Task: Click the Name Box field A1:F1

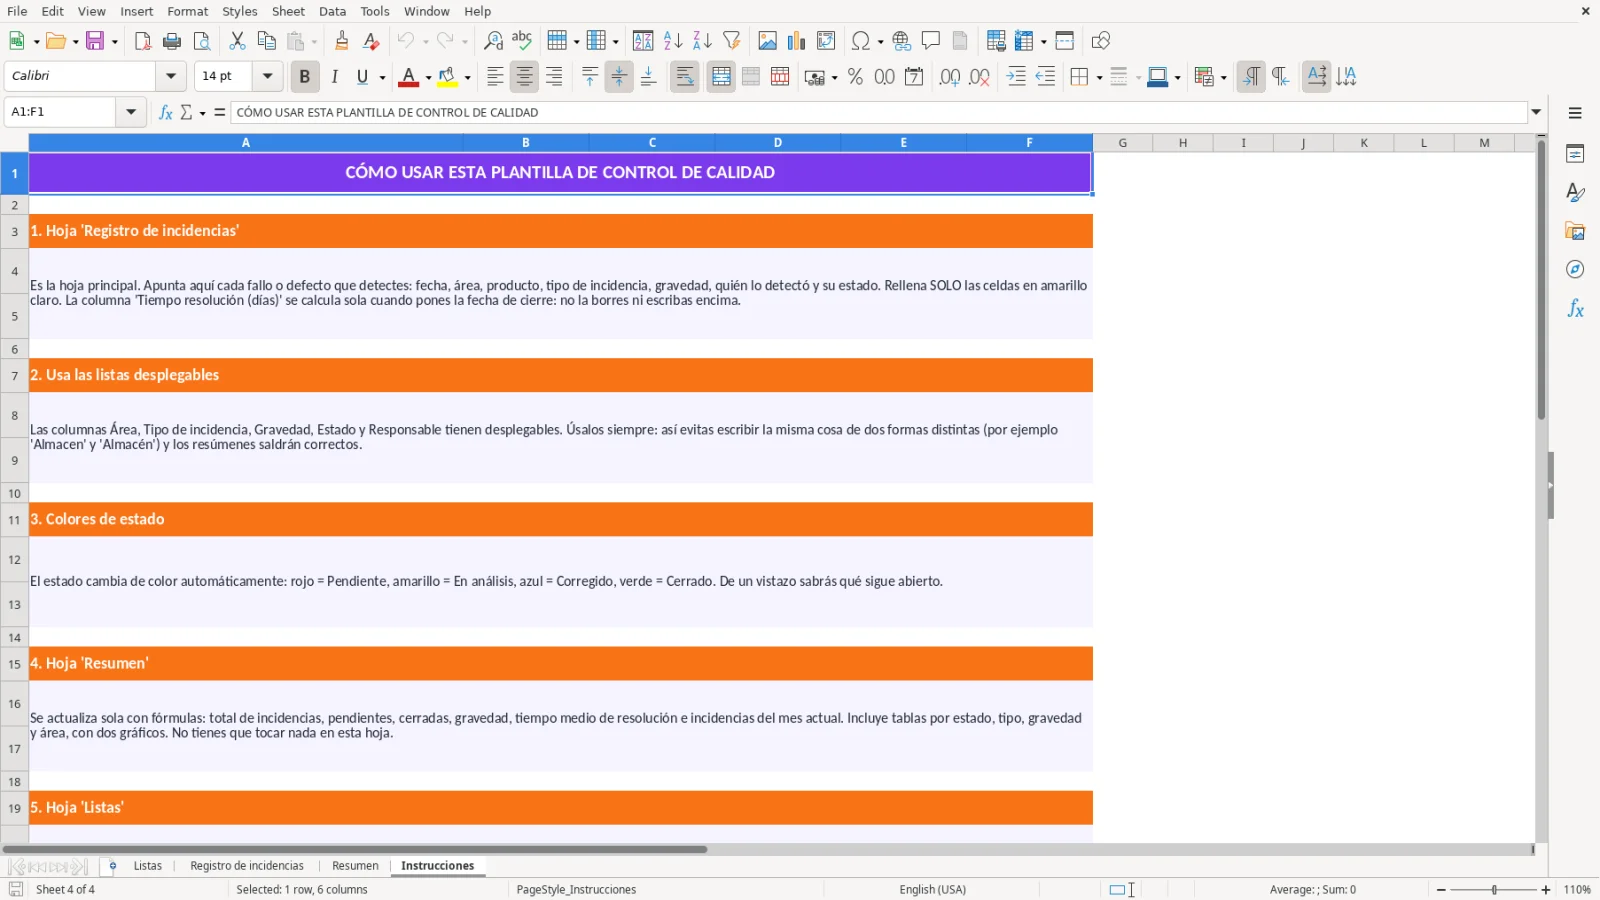Action: (60, 112)
